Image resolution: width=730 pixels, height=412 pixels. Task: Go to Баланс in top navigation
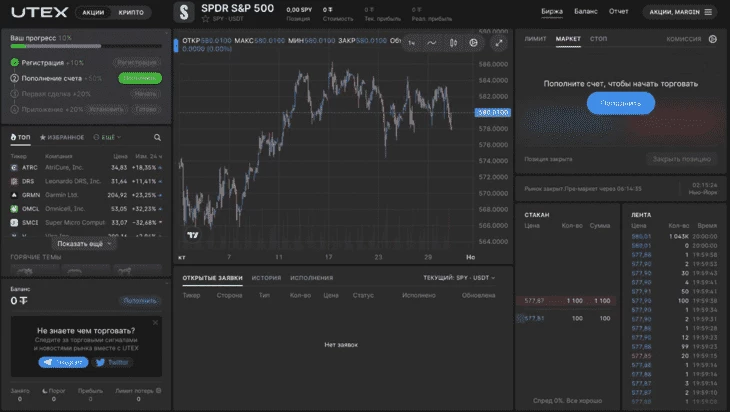click(586, 12)
